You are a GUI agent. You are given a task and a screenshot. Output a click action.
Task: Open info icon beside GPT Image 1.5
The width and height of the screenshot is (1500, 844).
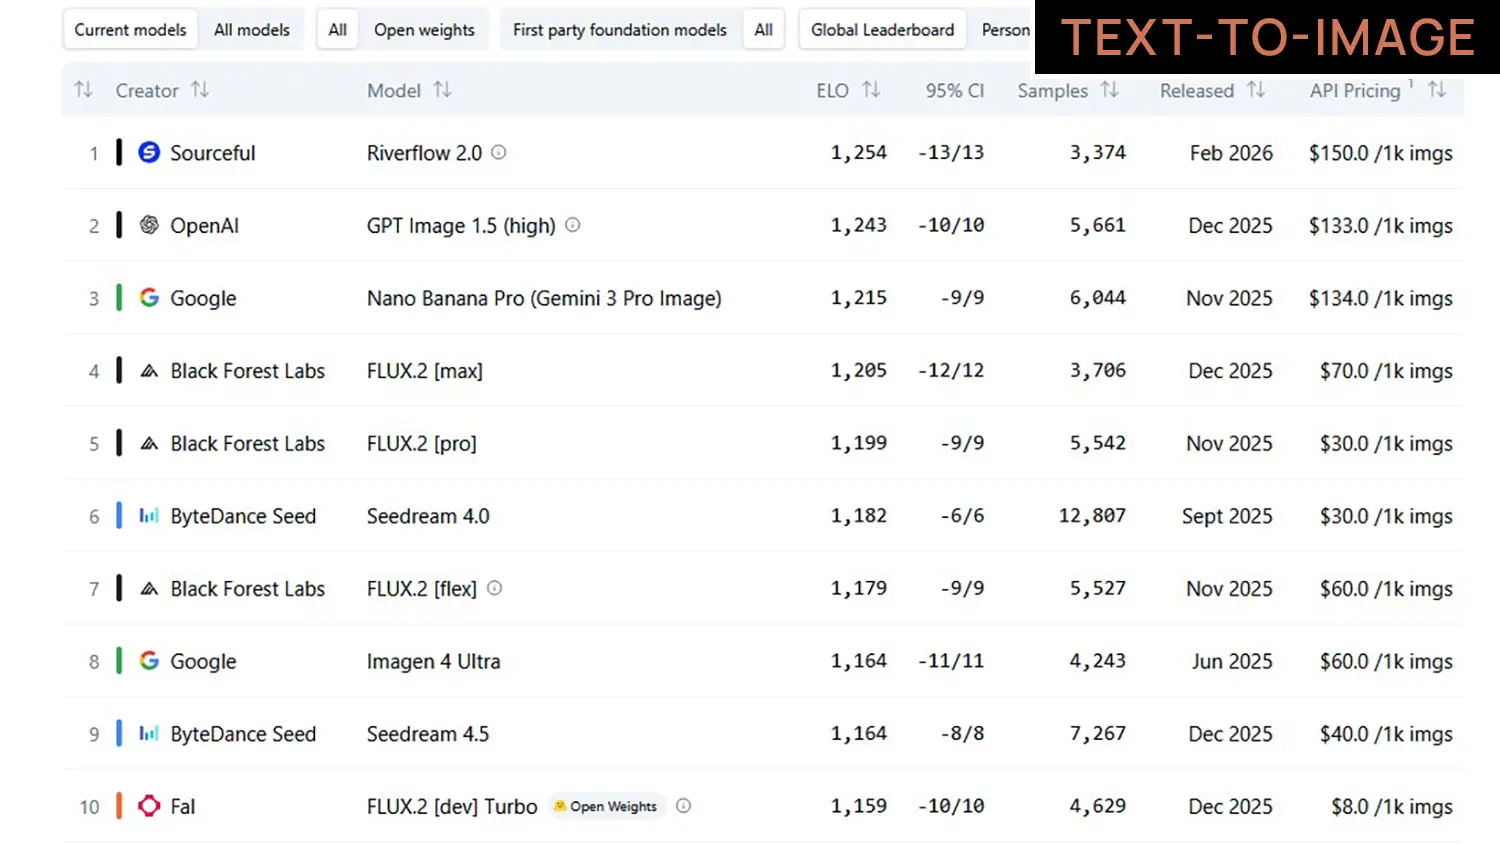pyautogui.click(x=573, y=225)
